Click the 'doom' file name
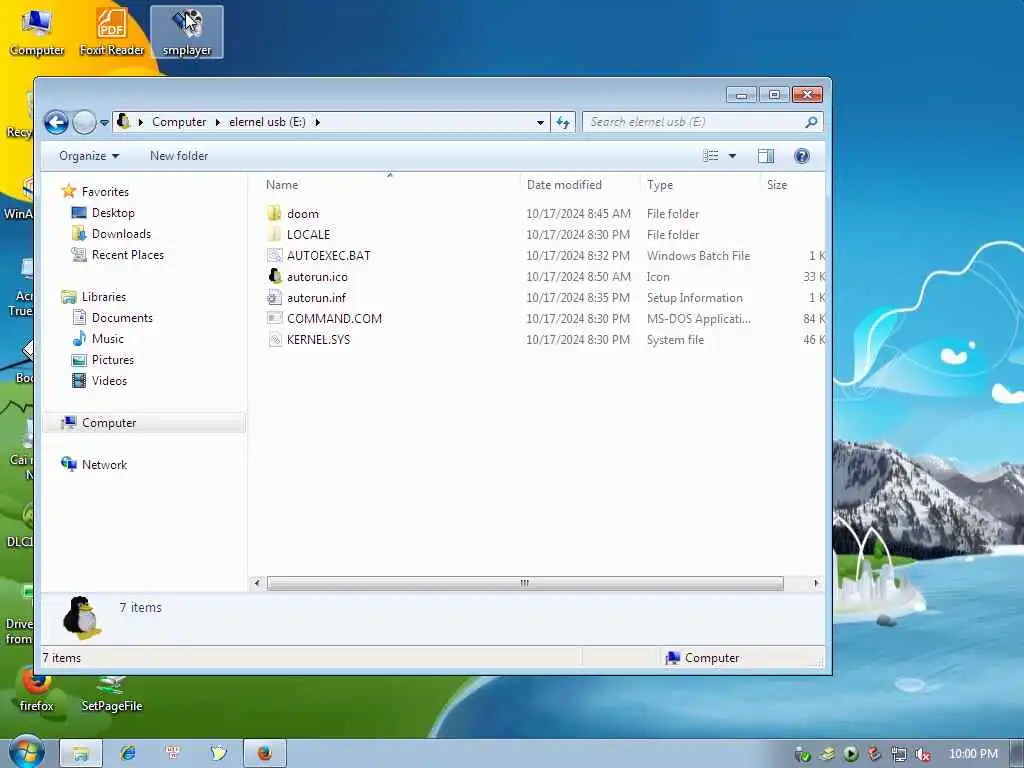Viewport: 1024px width, 768px height. click(x=303, y=214)
